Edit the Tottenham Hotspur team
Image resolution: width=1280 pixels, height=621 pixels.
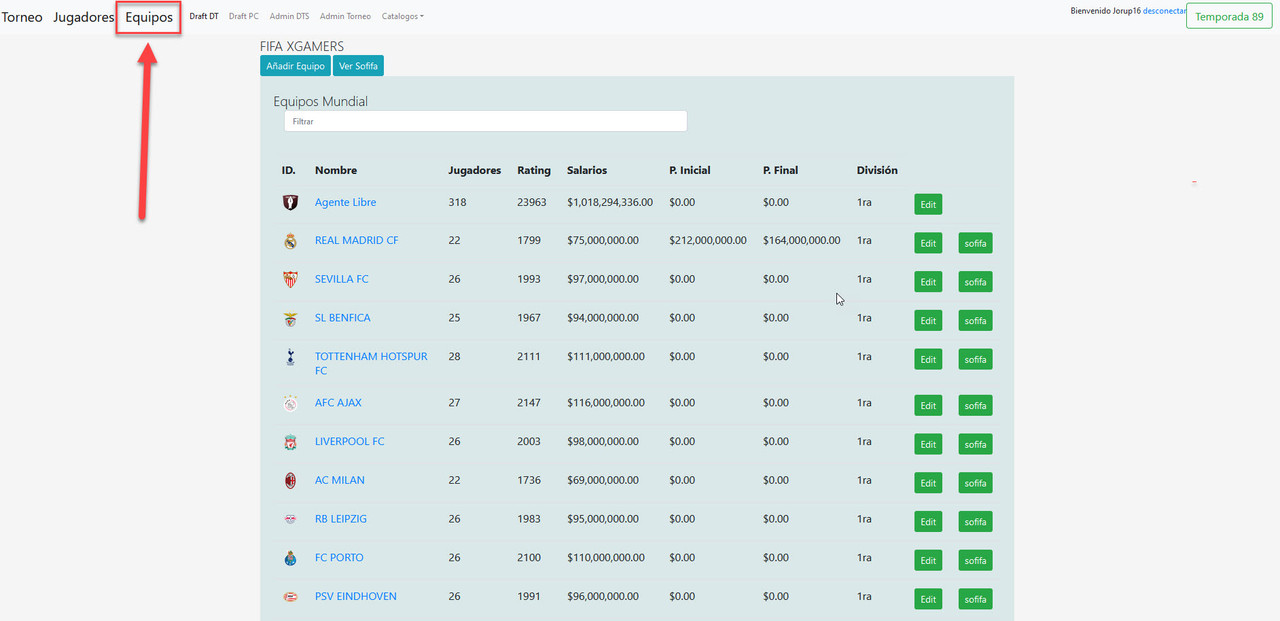928,359
